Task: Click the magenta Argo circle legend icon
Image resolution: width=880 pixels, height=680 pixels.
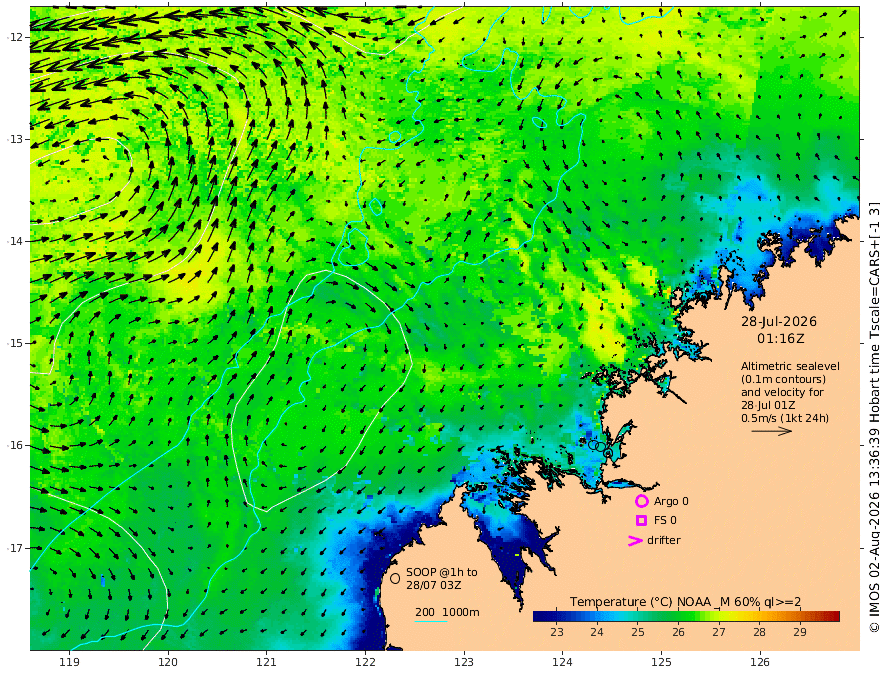Action: click(641, 501)
